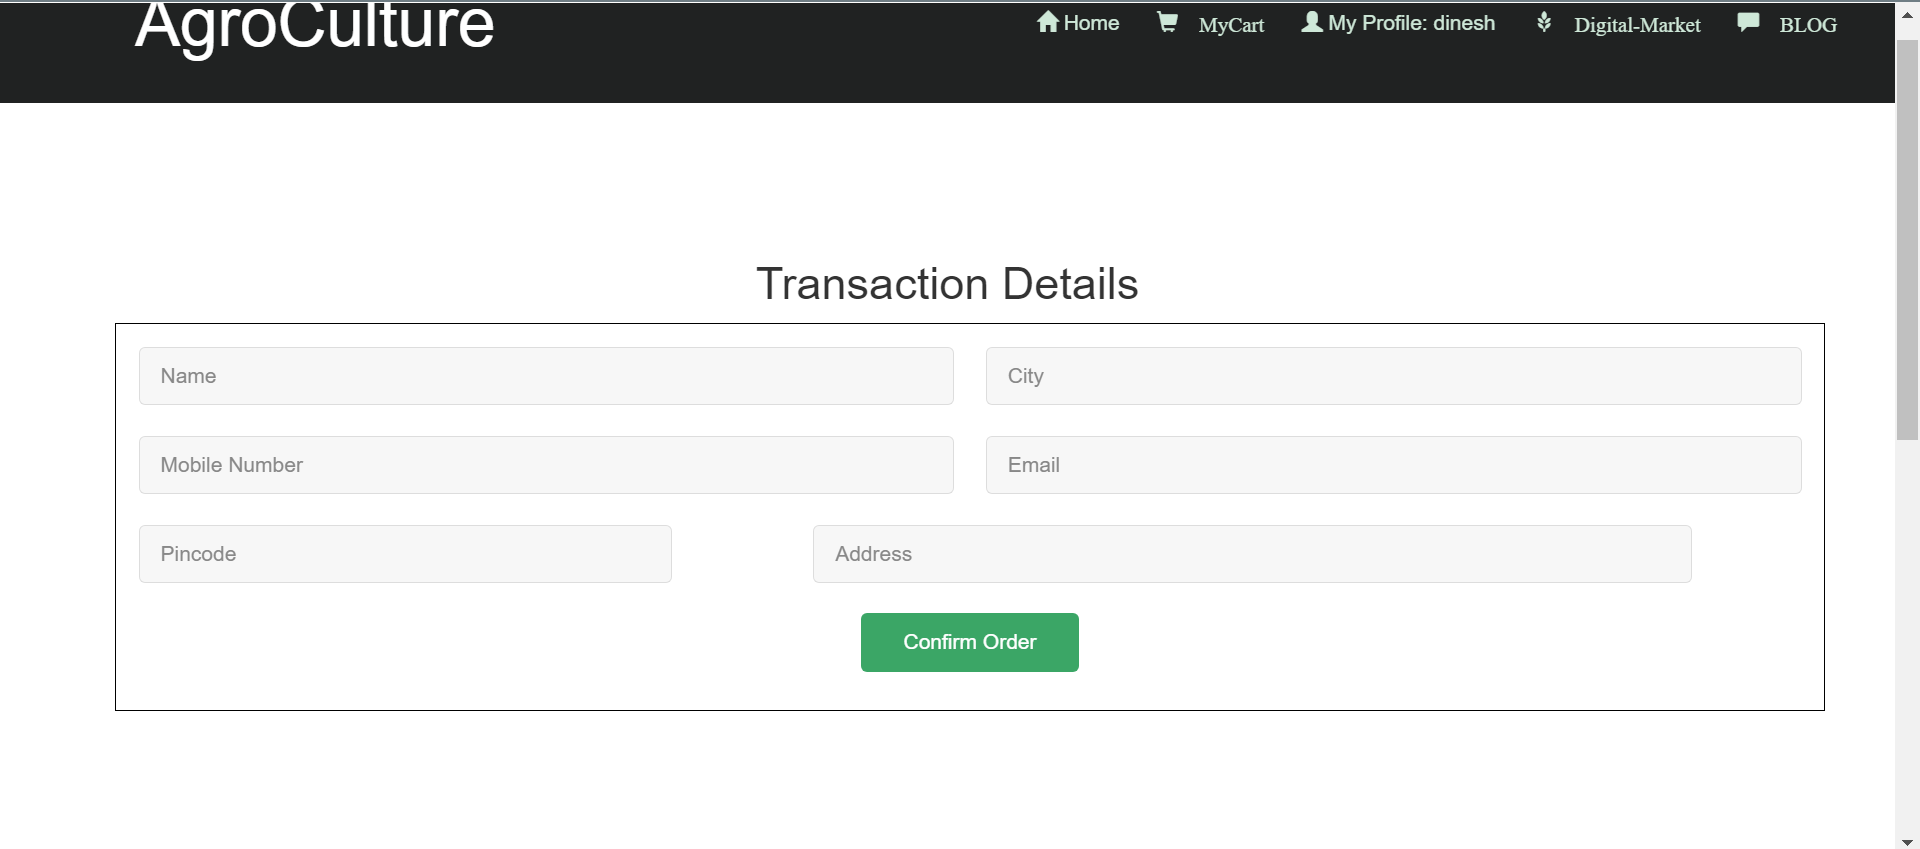Click into the Pincode field
Image resolution: width=1920 pixels, height=849 pixels.
(405, 554)
